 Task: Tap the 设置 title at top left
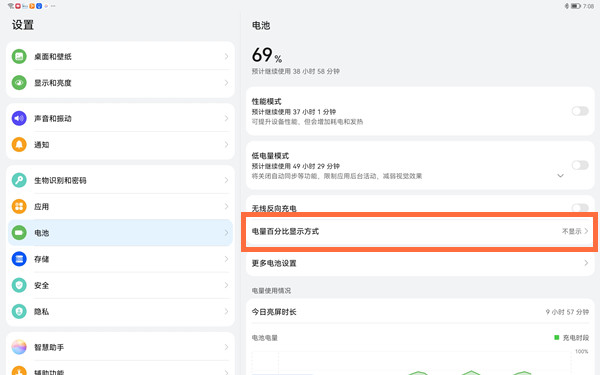tap(23, 25)
